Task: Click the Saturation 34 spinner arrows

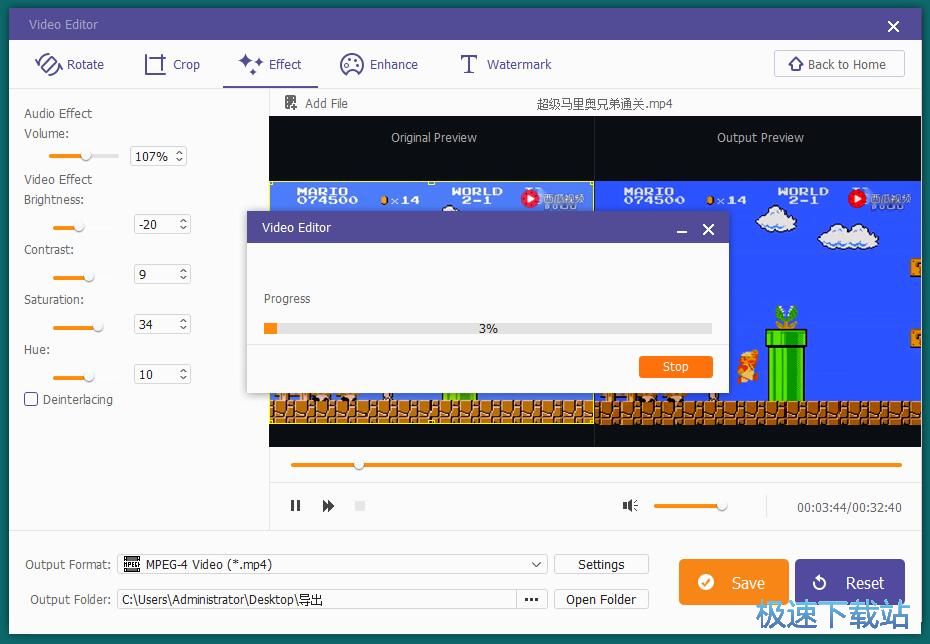Action: [183, 324]
